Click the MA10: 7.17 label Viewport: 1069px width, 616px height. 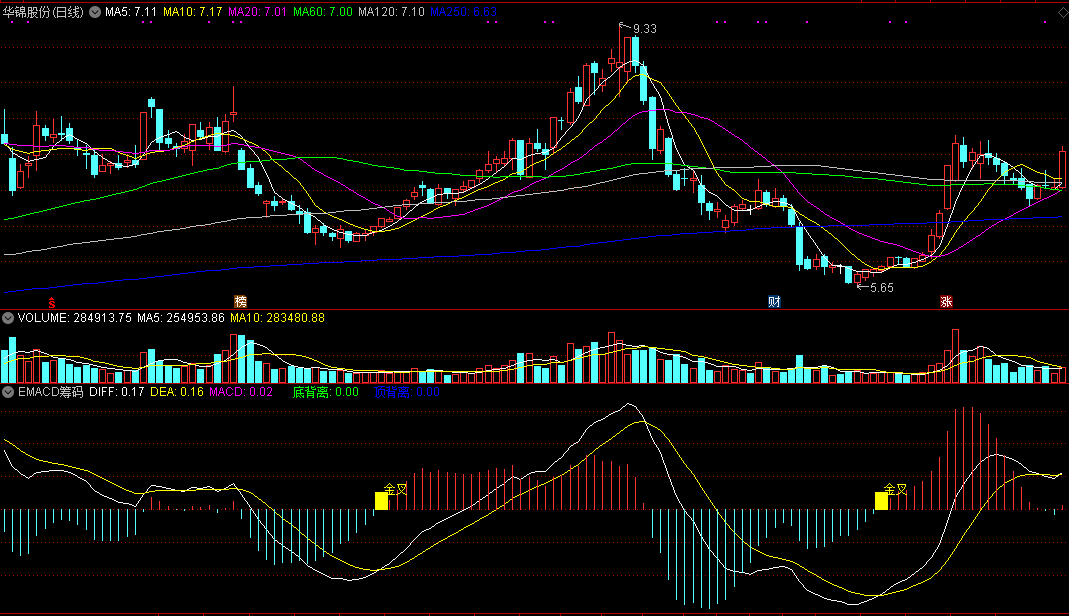[x=193, y=12]
